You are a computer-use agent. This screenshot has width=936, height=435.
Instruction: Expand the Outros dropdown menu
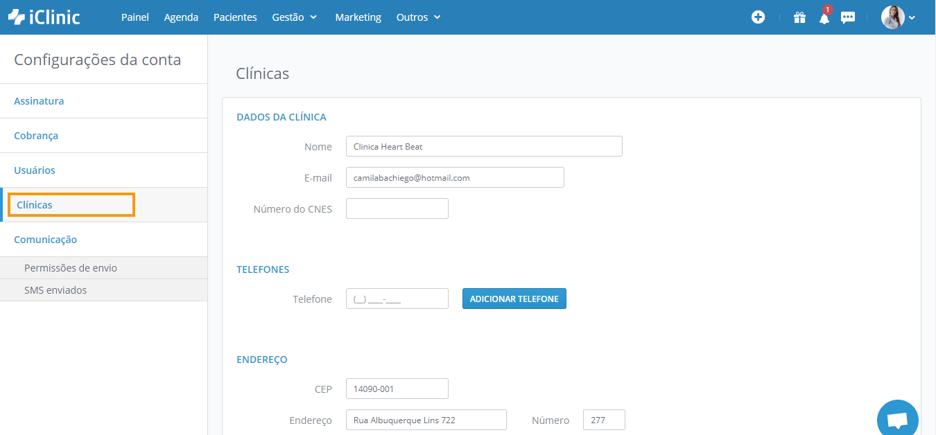(418, 17)
